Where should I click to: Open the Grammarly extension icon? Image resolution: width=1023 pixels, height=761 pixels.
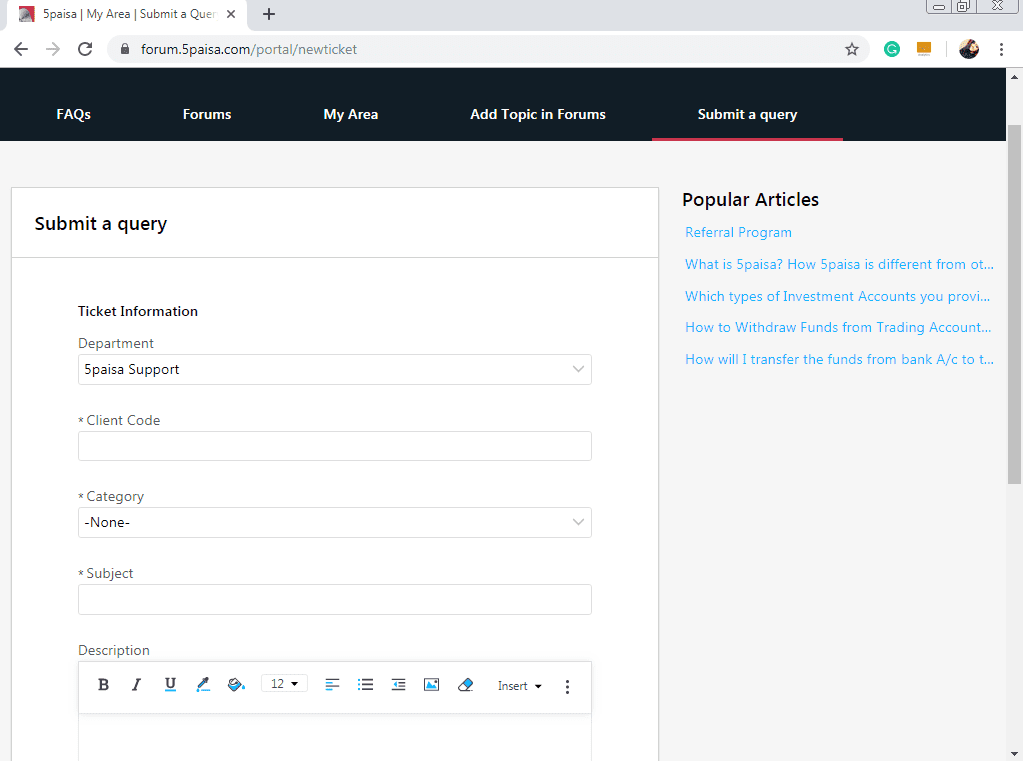click(892, 49)
